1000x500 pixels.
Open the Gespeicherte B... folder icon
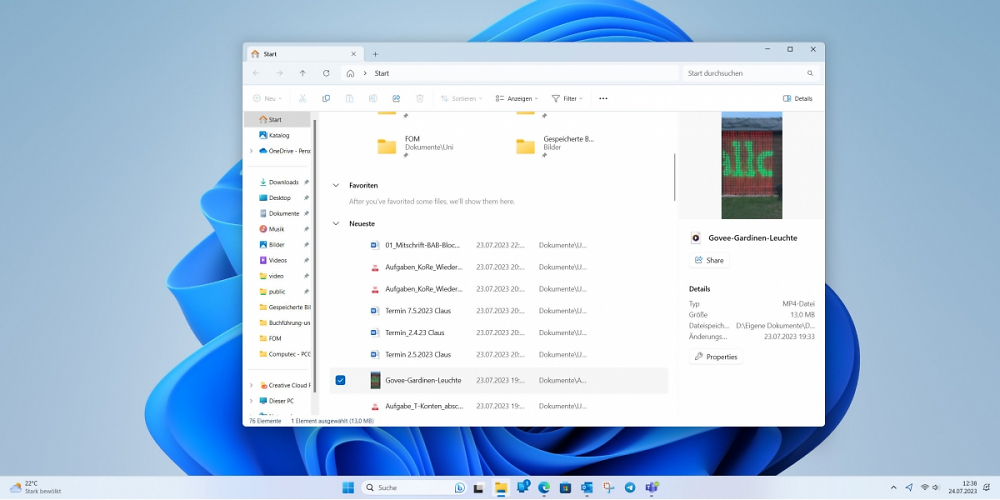tap(526, 147)
